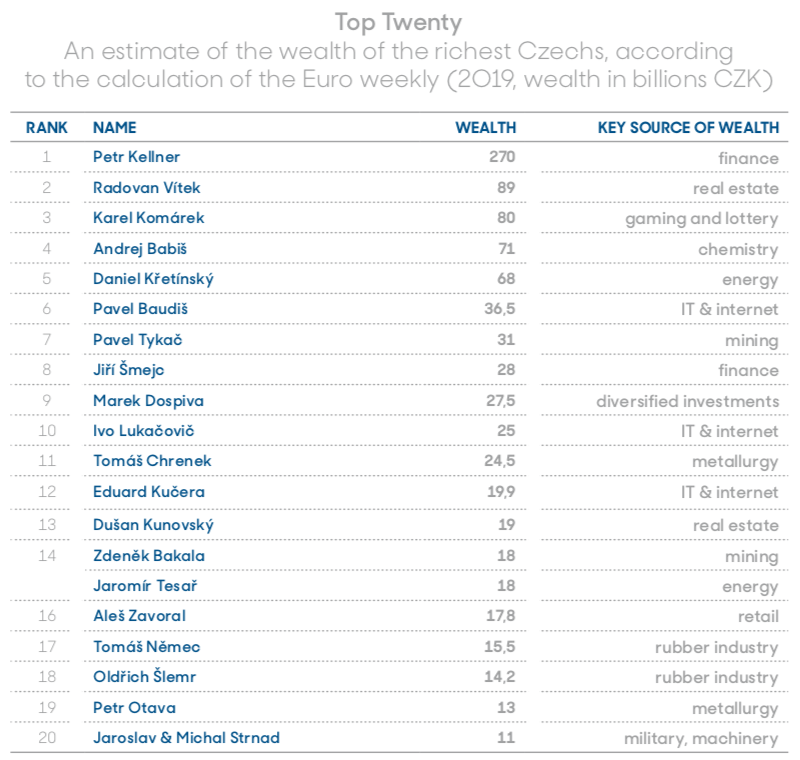
Task: Choose Ivo Lukačovič in the table
Action: pos(143,430)
